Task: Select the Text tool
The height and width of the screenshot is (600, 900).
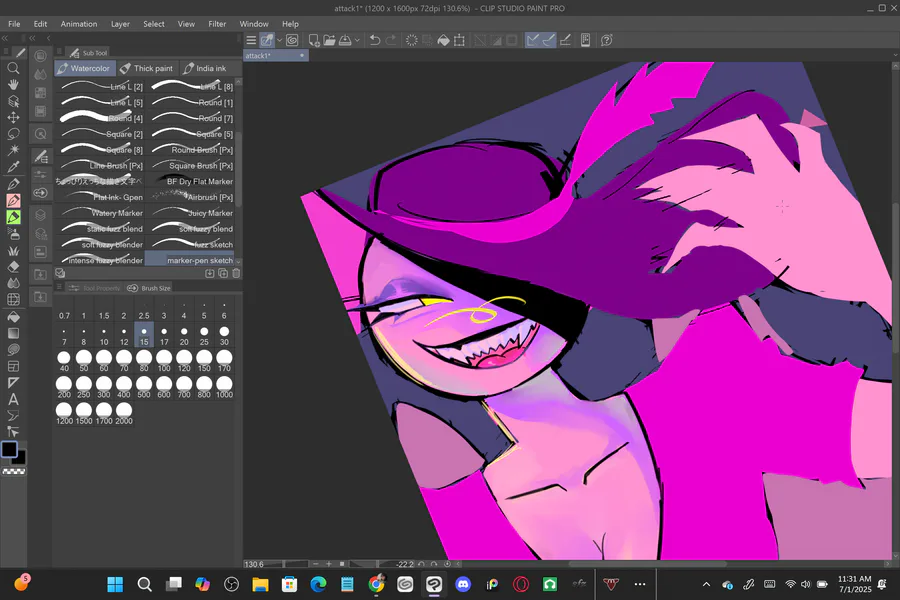Action: point(13,399)
